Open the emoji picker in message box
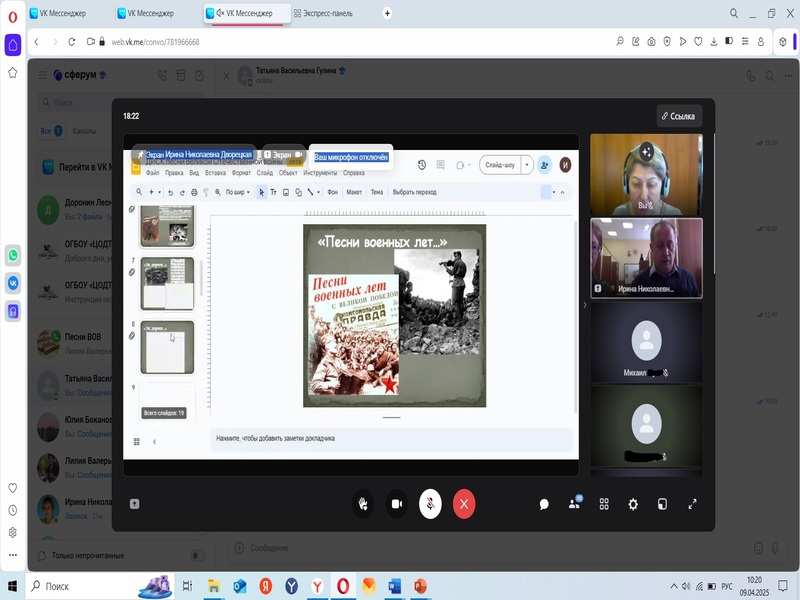 758,548
